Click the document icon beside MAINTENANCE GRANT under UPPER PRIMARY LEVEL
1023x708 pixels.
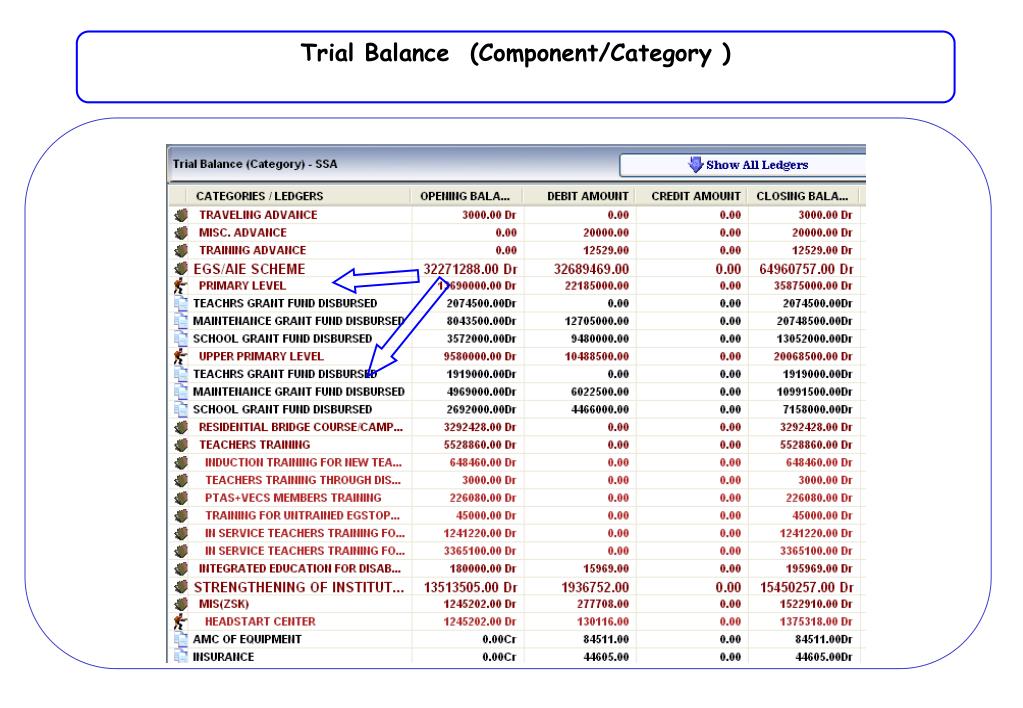coord(181,392)
